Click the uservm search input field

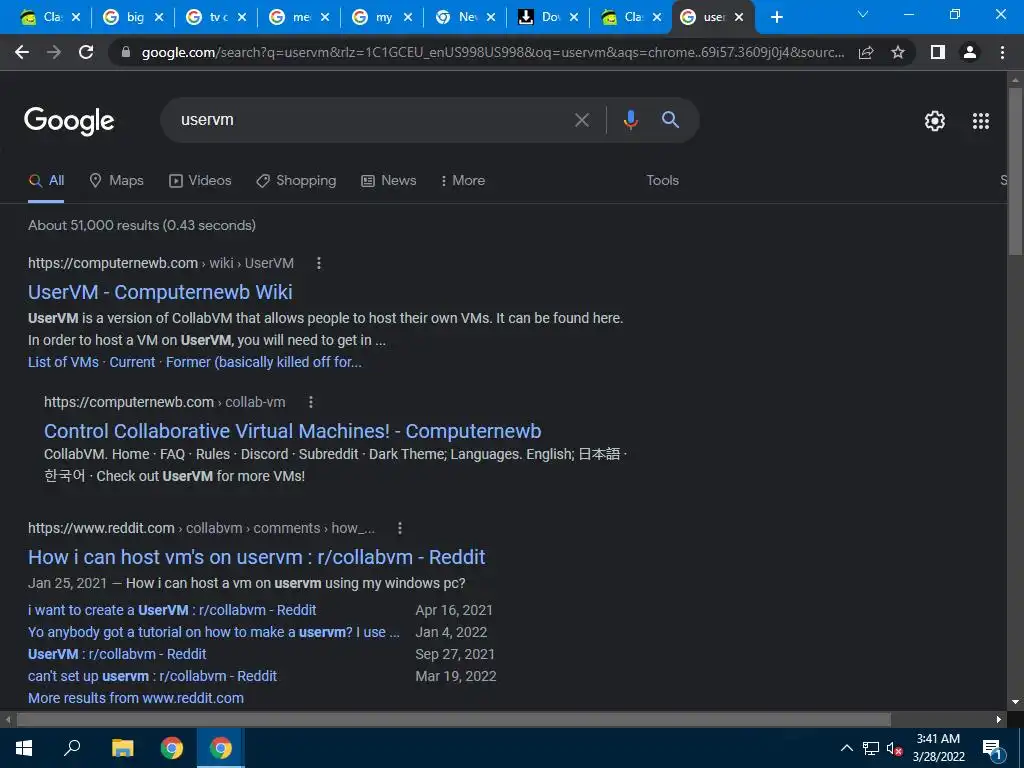[372, 120]
